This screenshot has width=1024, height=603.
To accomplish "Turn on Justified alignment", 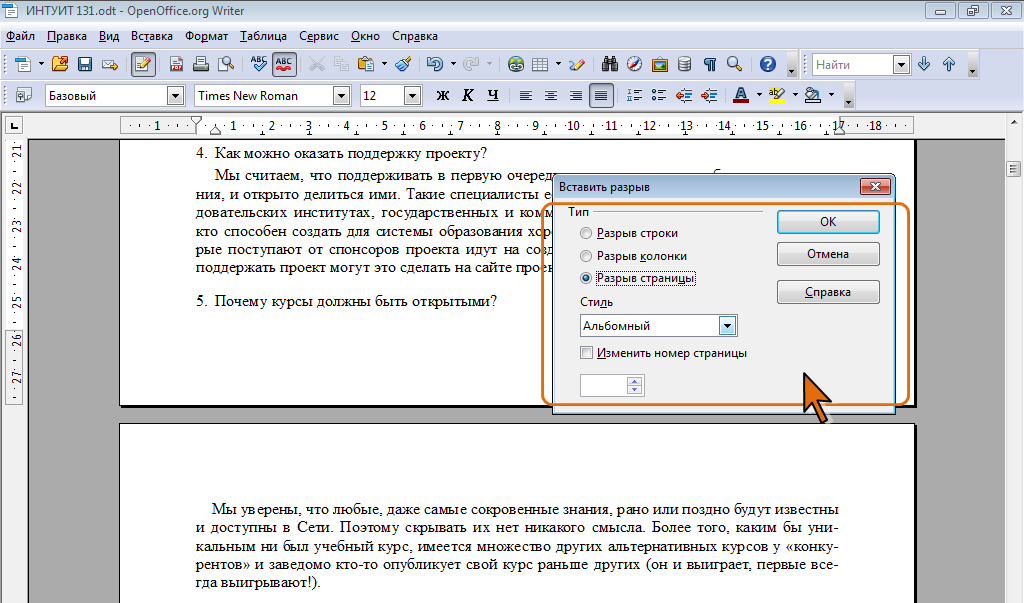I will coord(601,95).
